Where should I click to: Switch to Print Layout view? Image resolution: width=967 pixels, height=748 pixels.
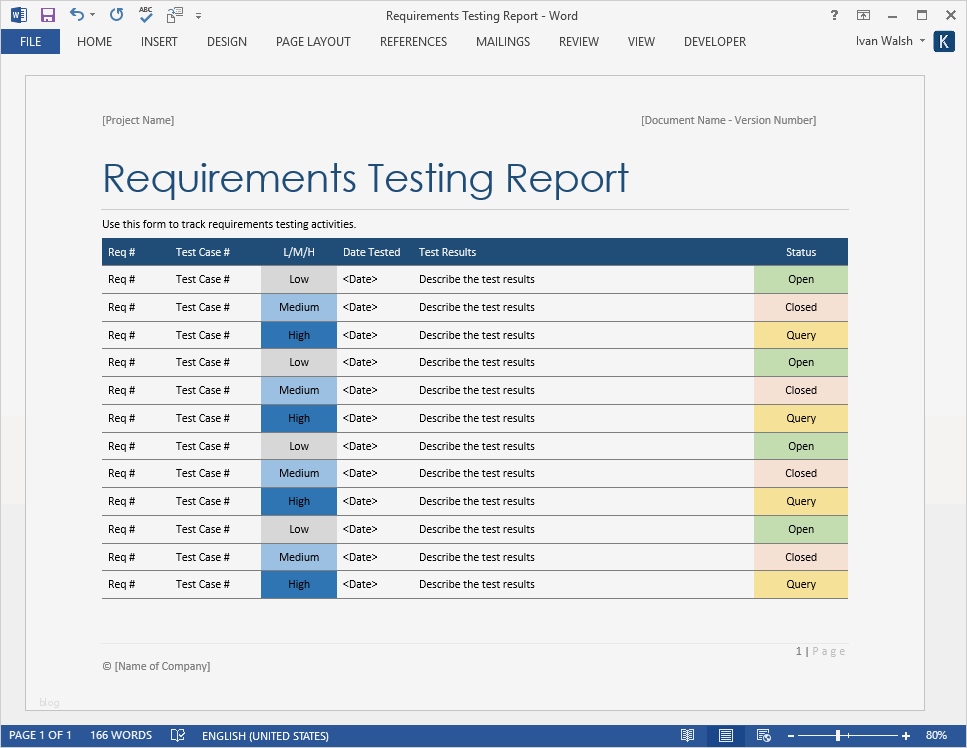click(x=727, y=735)
